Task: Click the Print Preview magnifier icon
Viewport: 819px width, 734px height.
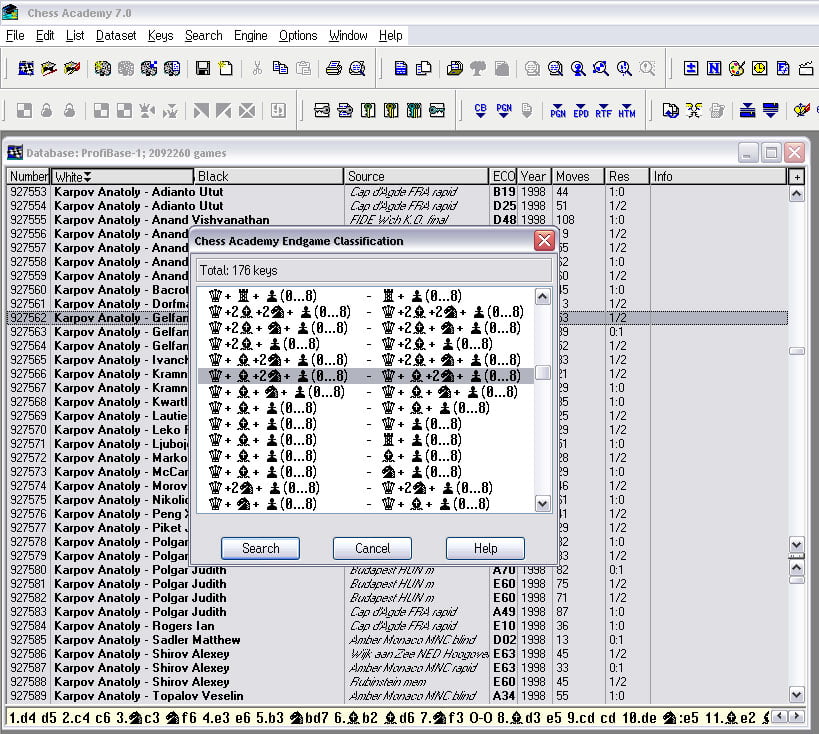Action: point(359,68)
